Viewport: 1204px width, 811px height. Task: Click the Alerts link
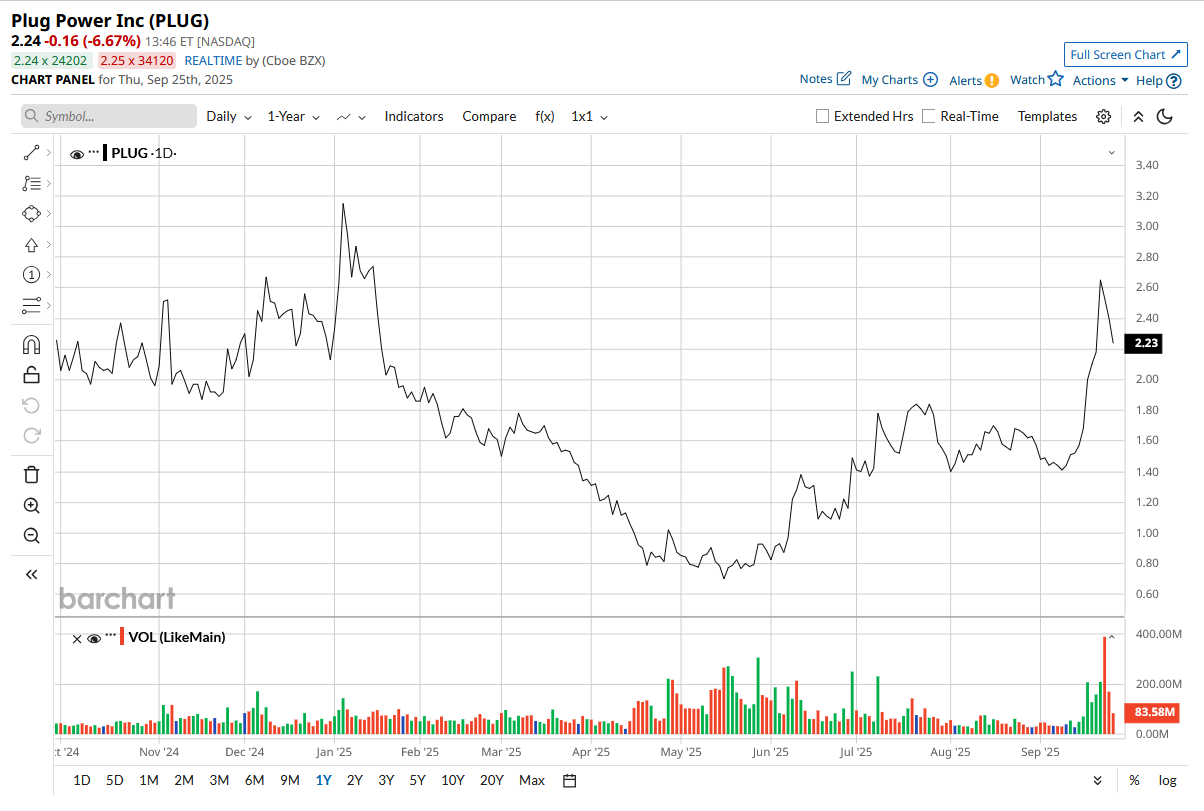pos(965,80)
